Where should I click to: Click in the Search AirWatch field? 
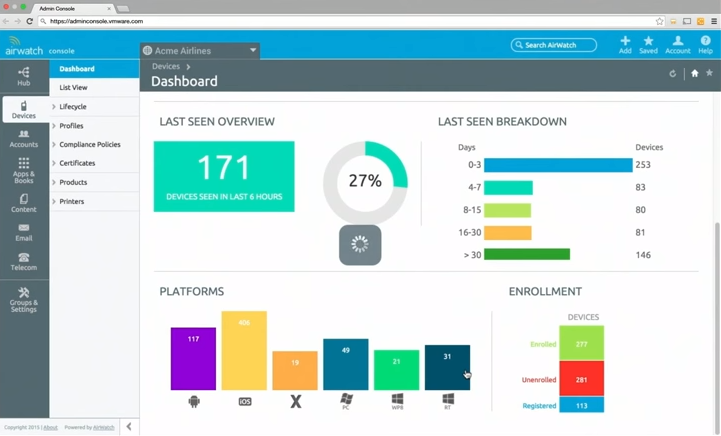click(x=554, y=45)
